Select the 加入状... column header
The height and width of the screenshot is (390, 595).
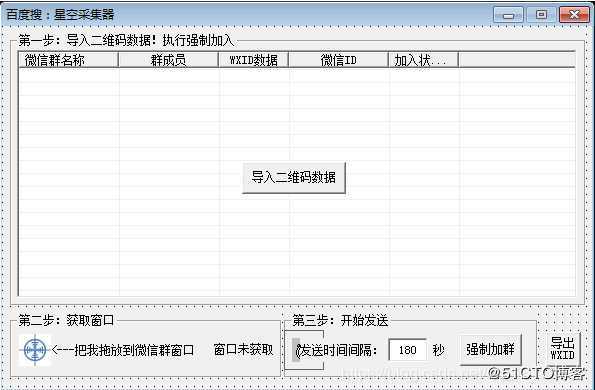pyautogui.click(x=423, y=60)
